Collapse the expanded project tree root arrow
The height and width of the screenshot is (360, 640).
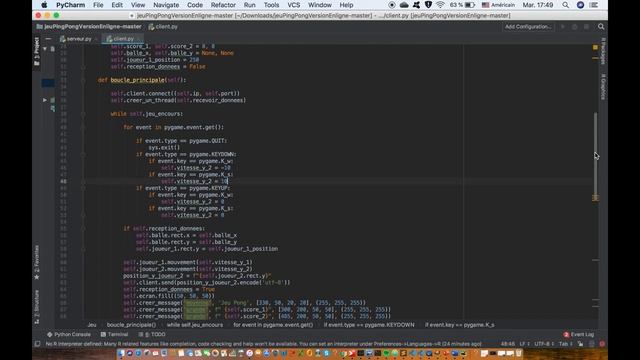(45, 49)
